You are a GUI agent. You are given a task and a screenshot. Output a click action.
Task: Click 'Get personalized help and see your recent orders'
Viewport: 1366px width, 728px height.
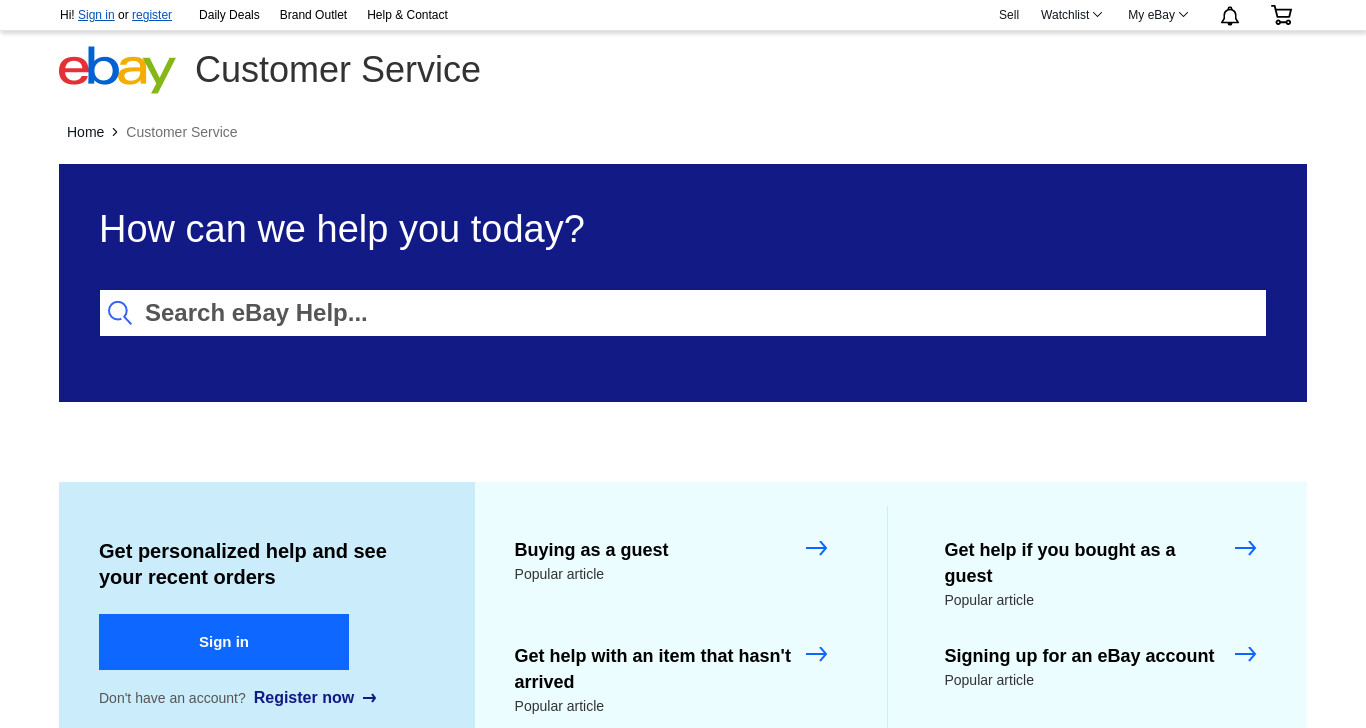[x=243, y=564]
